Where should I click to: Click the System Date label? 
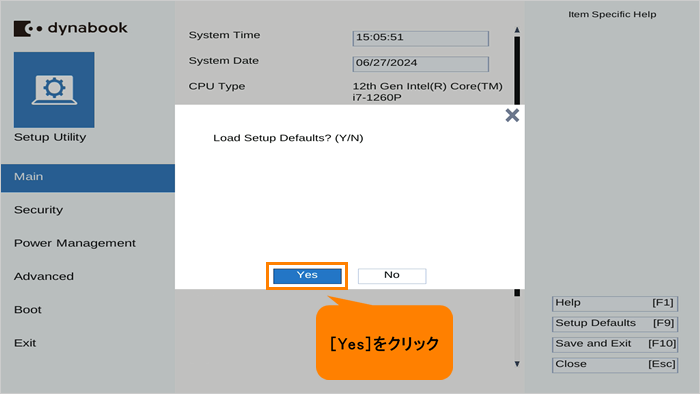click(x=224, y=61)
